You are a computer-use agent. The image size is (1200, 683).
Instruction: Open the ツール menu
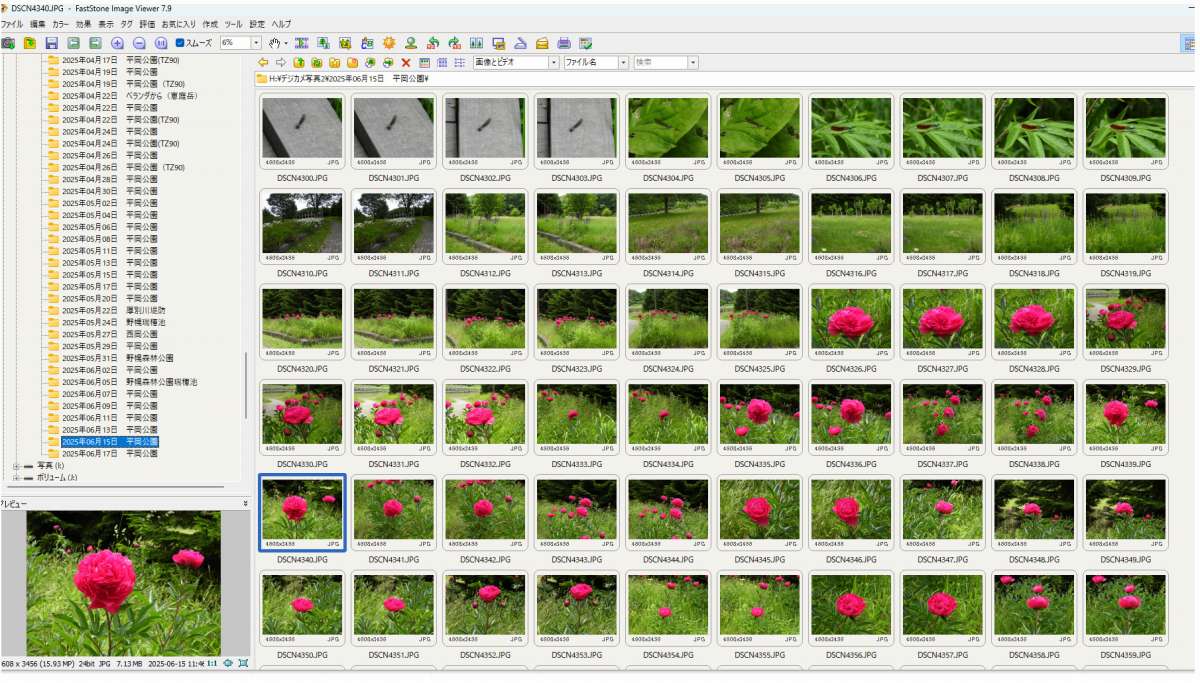point(233,23)
